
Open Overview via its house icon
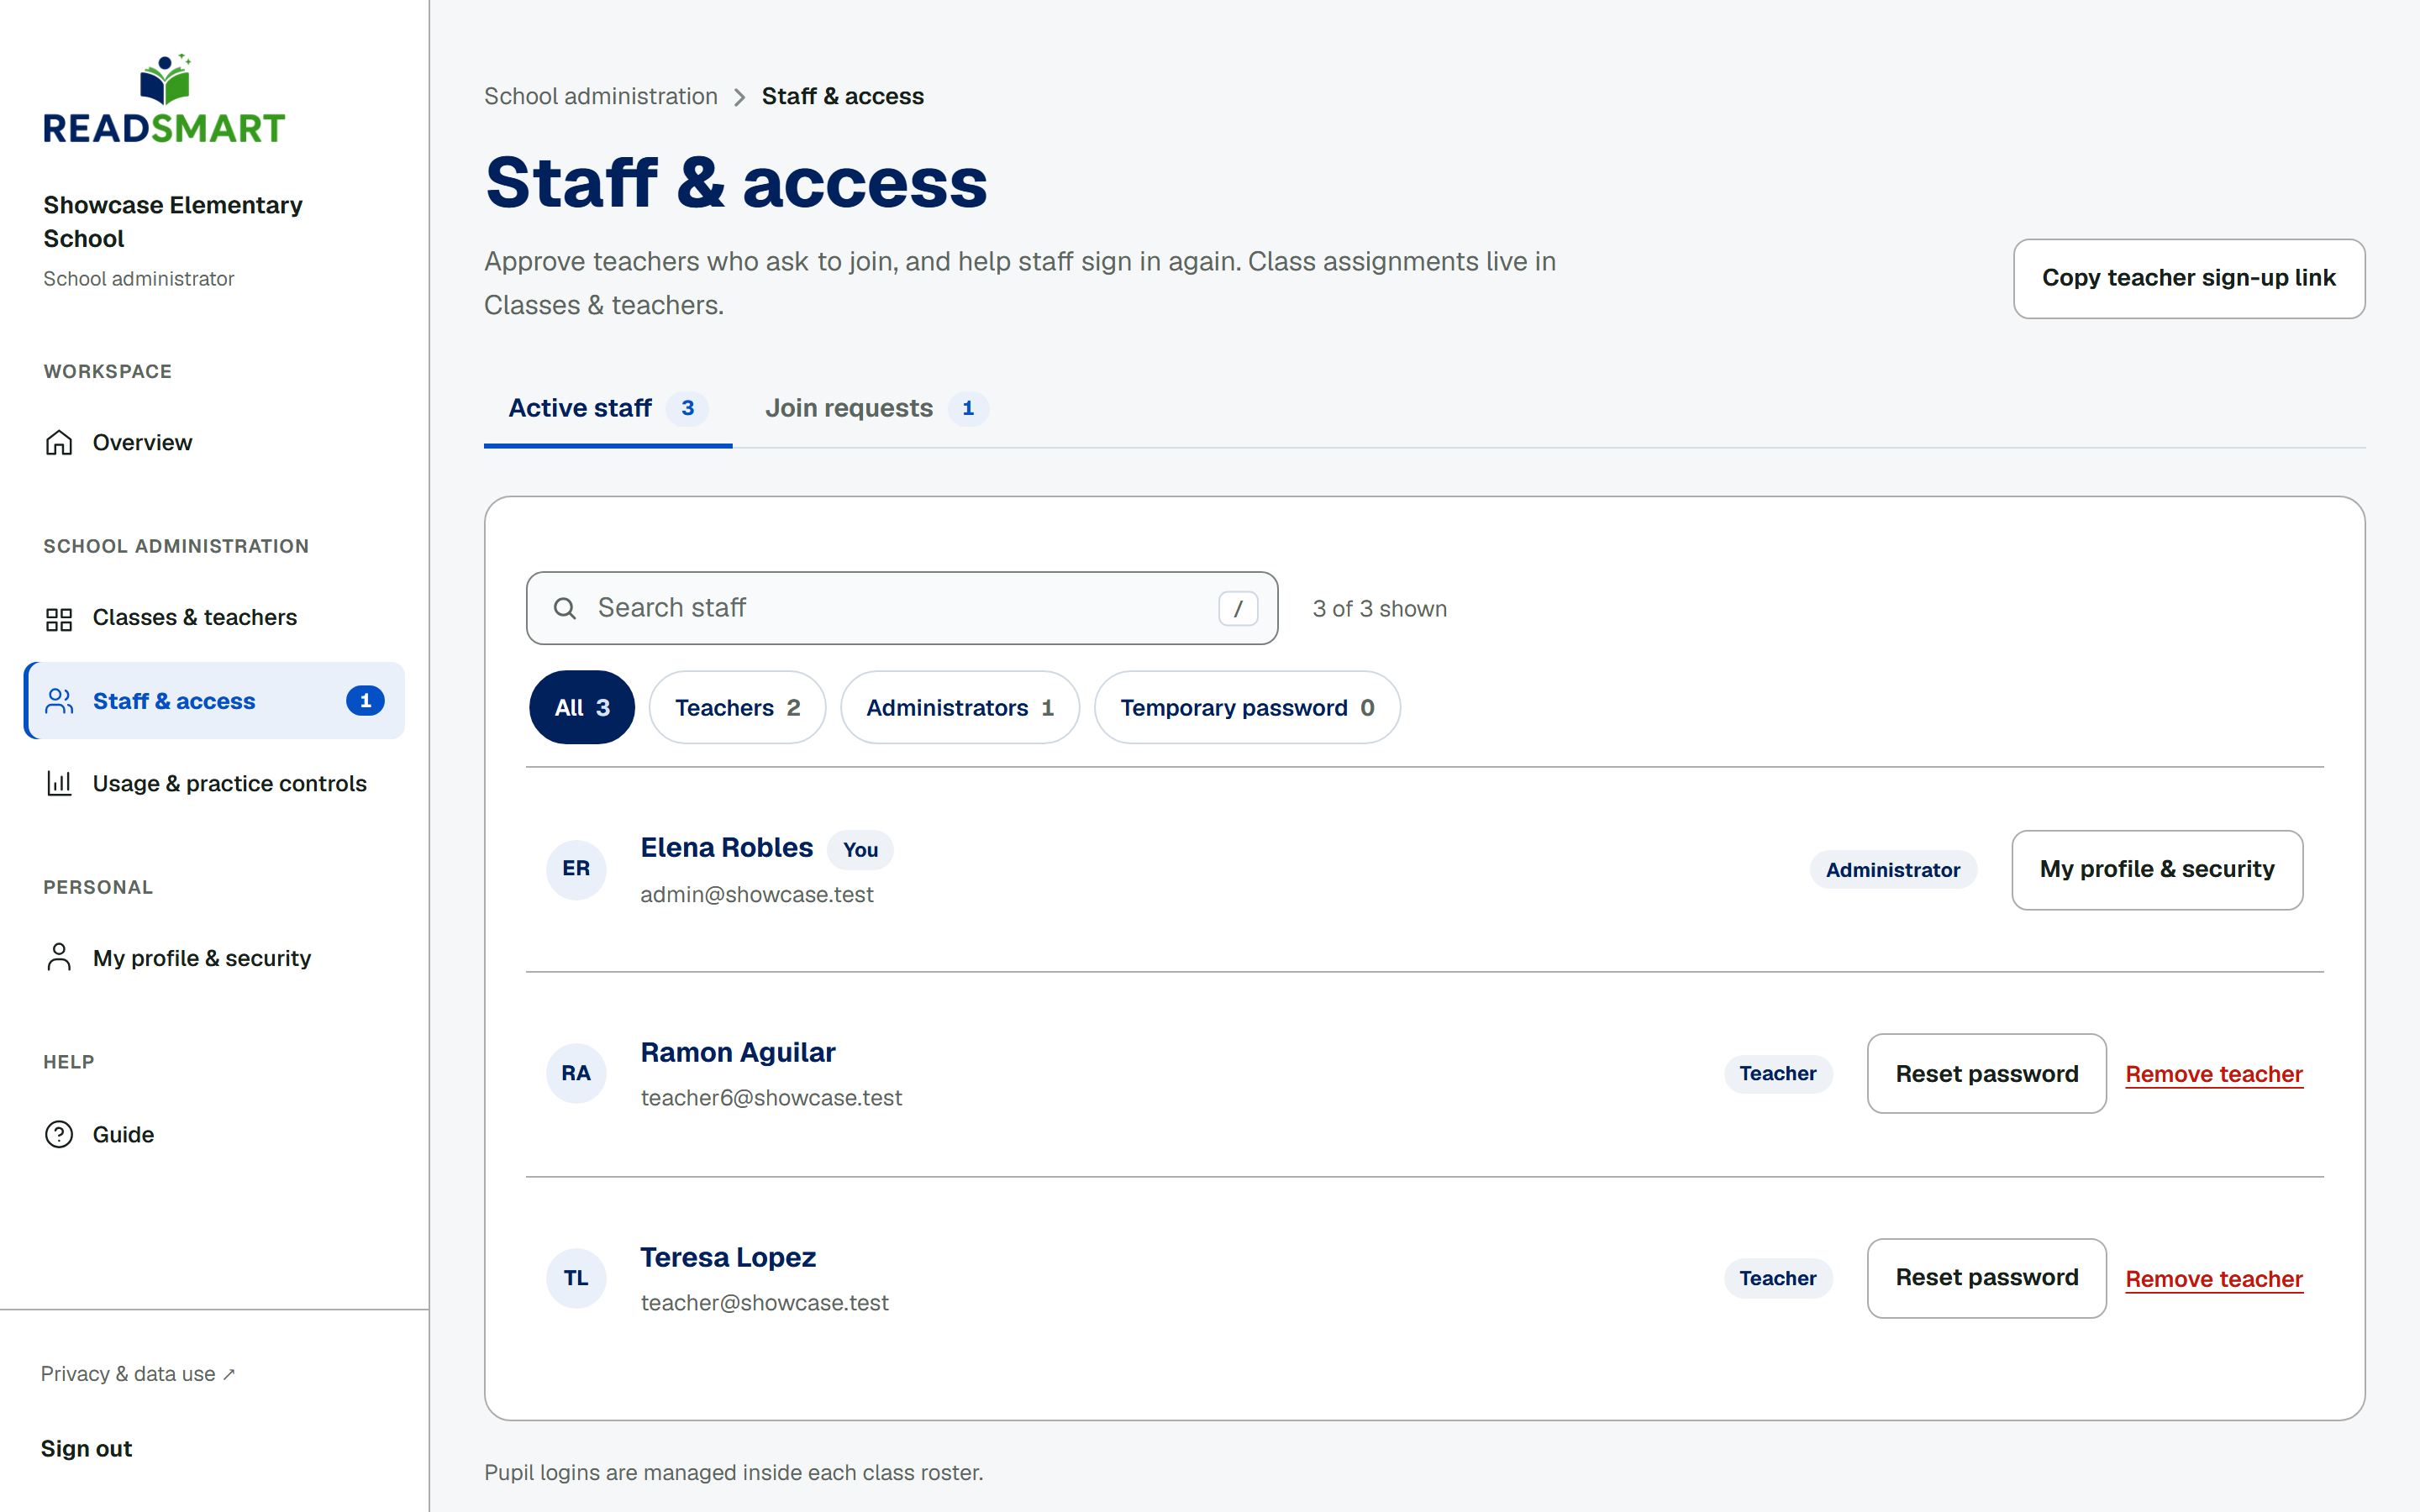pyautogui.click(x=59, y=442)
